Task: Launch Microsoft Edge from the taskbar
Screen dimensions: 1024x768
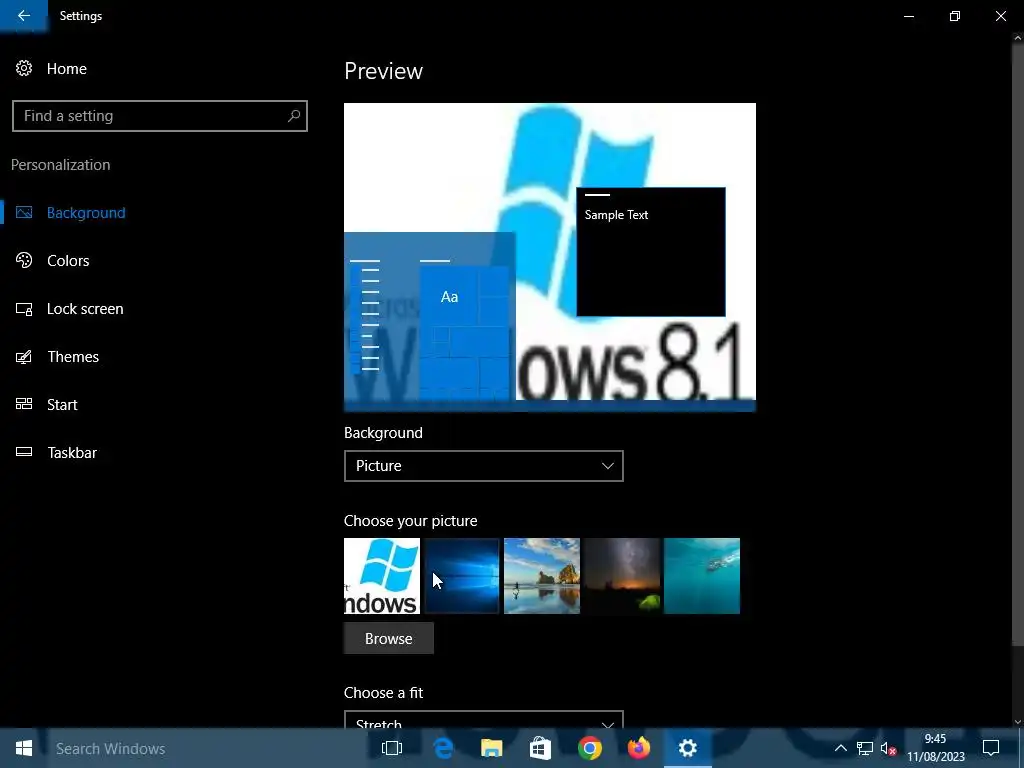Action: pyautogui.click(x=443, y=748)
